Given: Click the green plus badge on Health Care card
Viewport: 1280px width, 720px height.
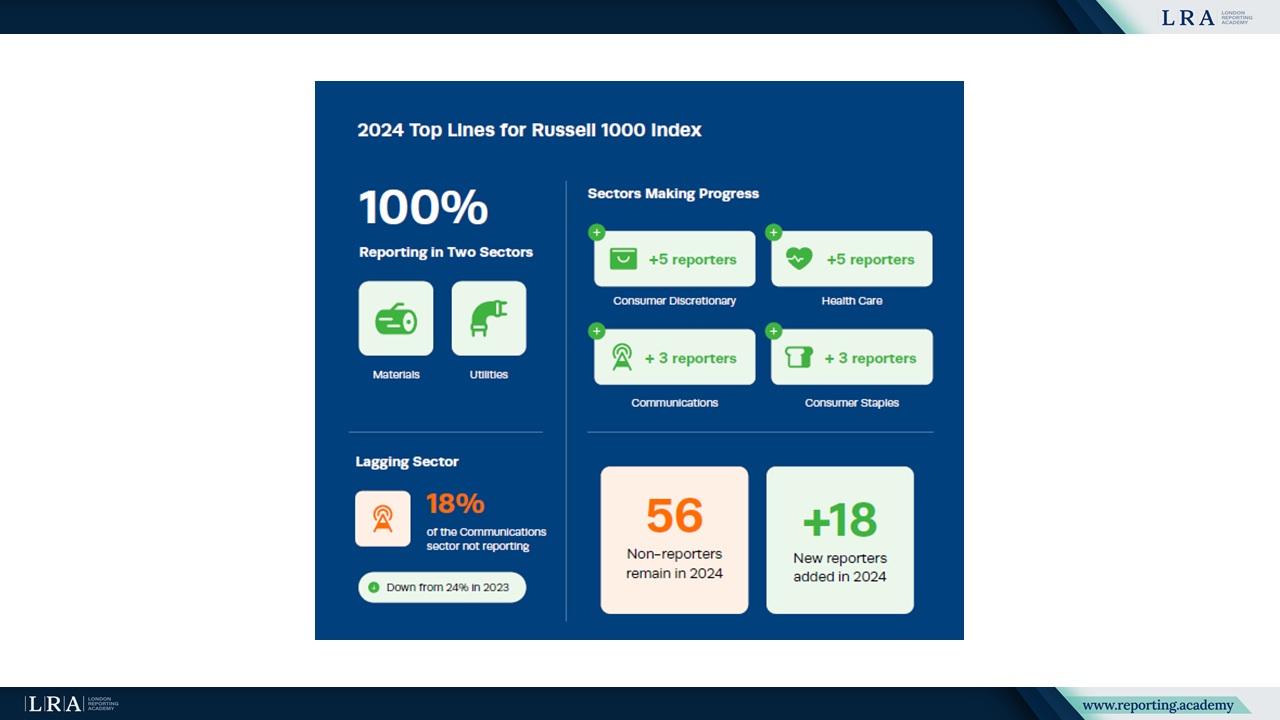Looking at the screenshot, I should pos(773,233).
